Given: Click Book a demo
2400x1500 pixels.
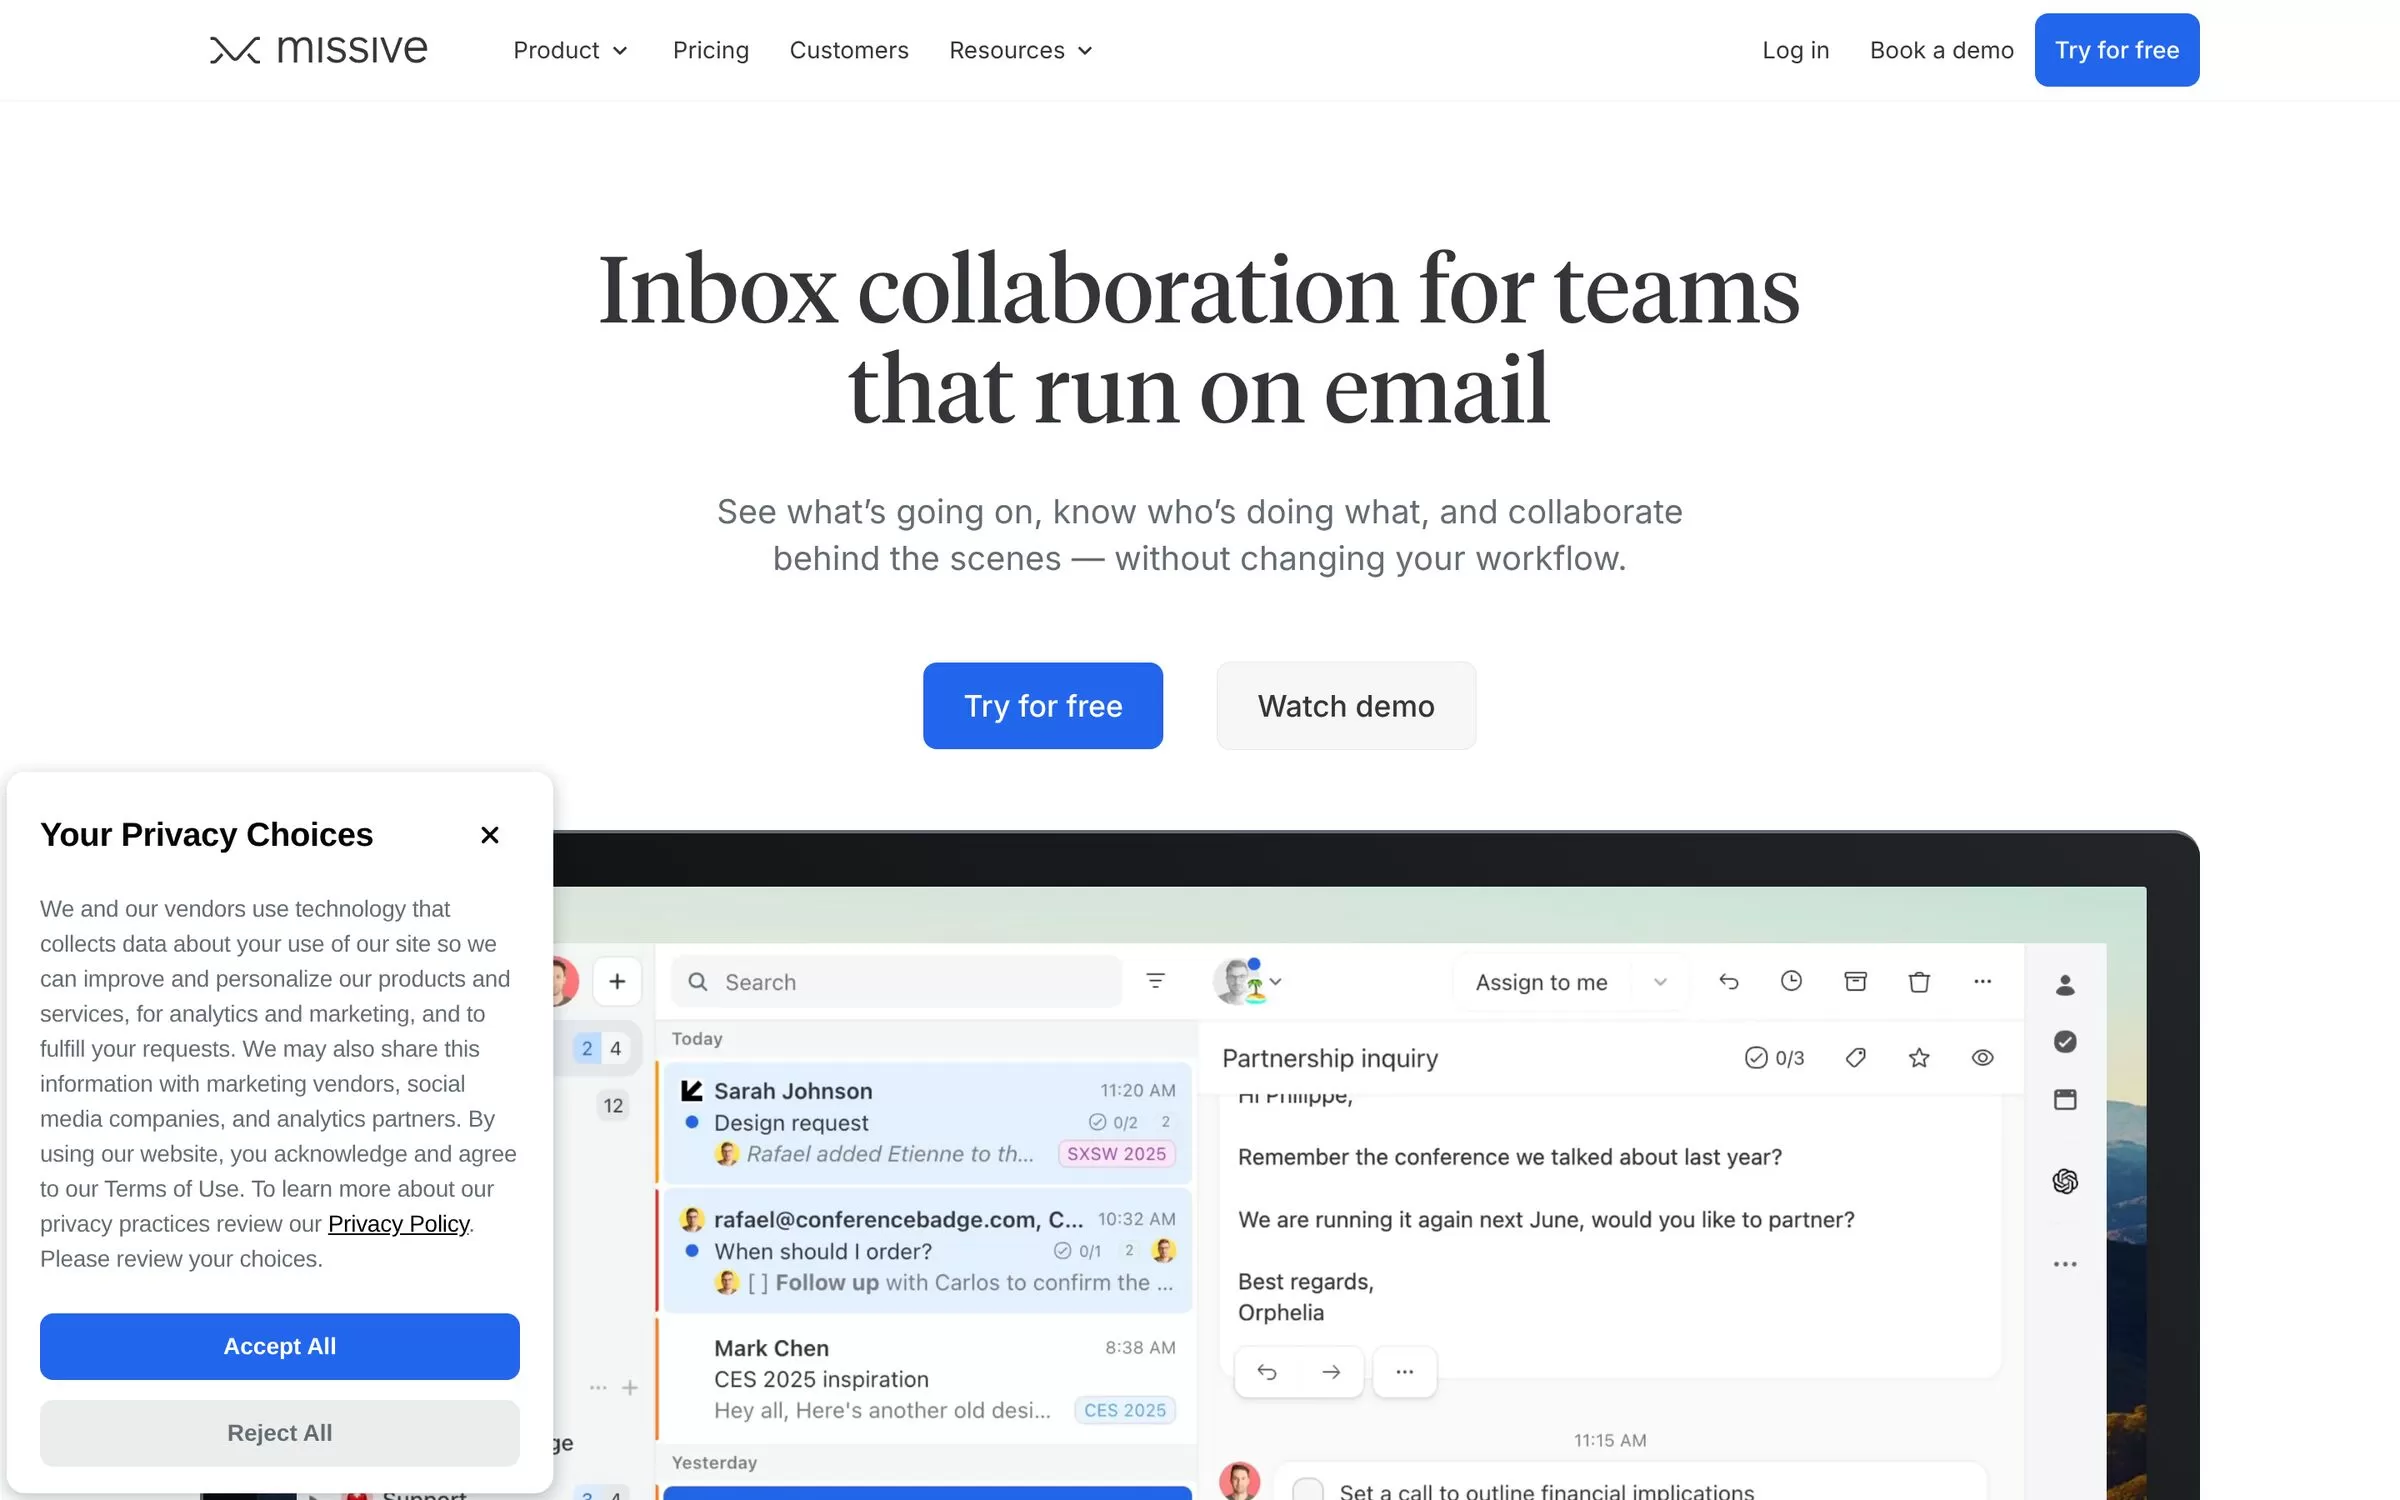Looking at the screenshot, I should (x=1941, y=50).
